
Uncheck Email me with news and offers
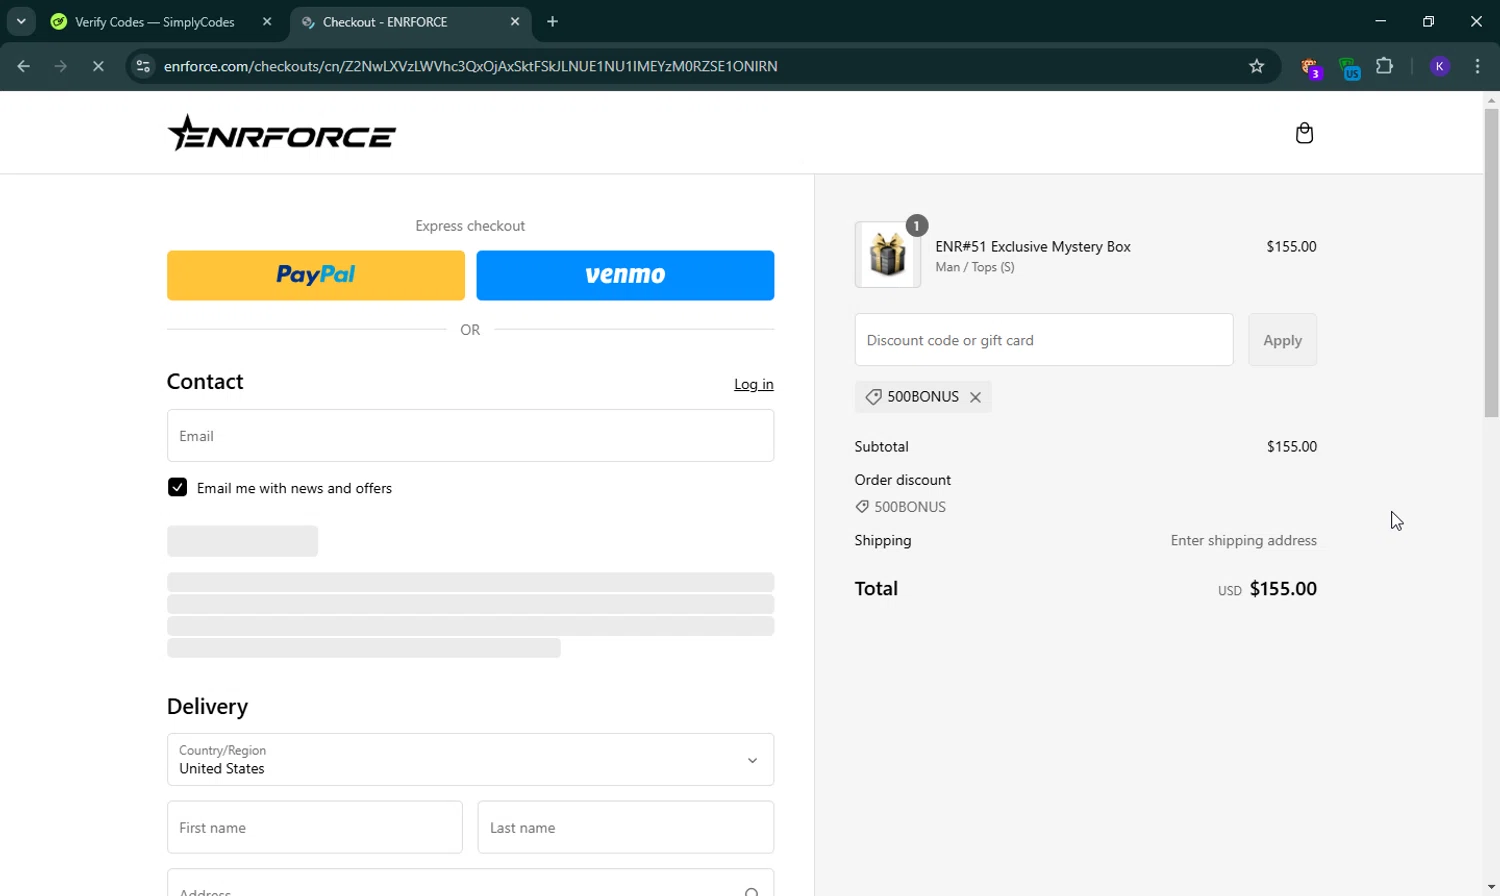click(177, 487)
